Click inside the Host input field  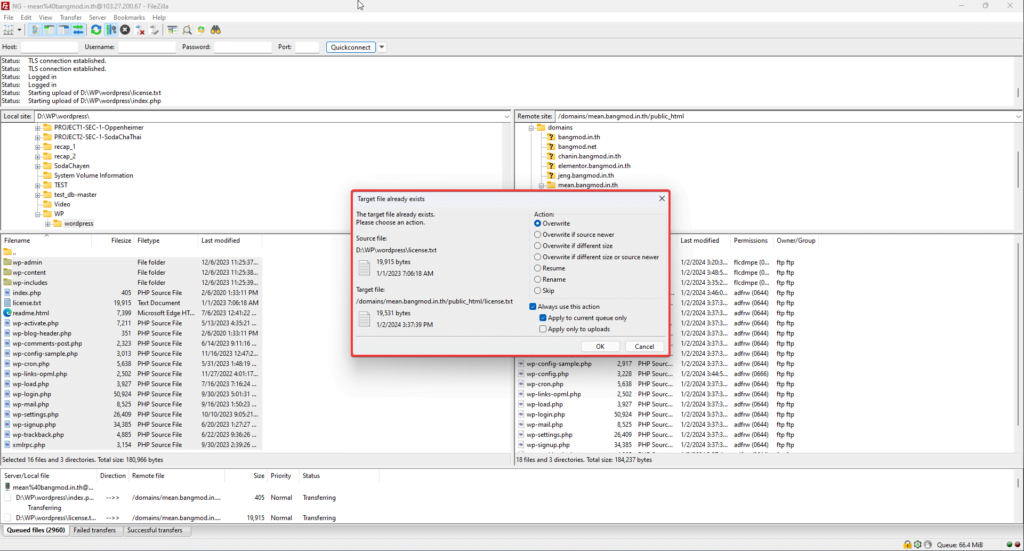coord(50,47)
